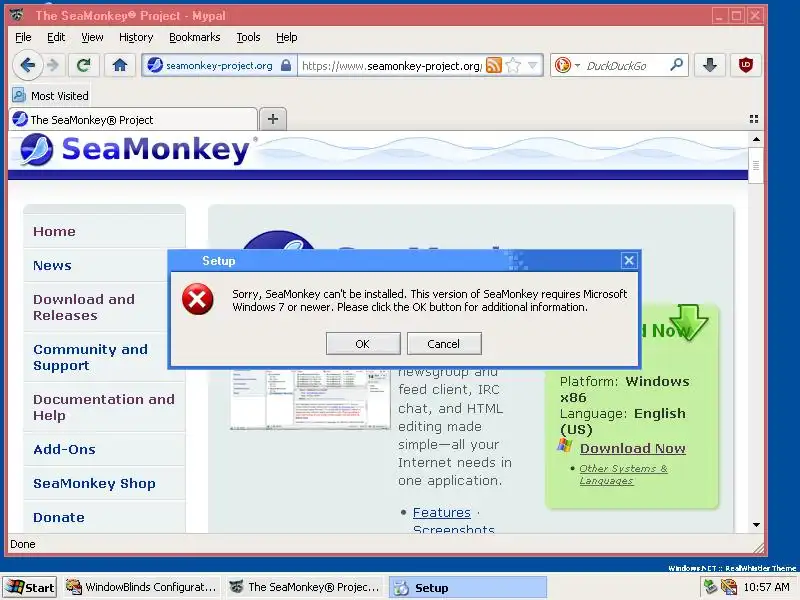Open Download and Releases sidebar link
800x600 pixels.
[x=84, y=307]
